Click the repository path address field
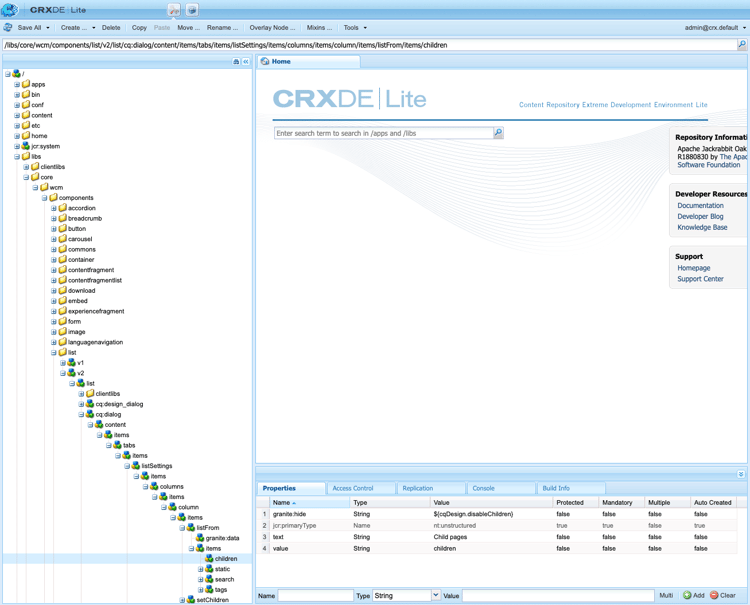The width and height of the screenshot is (750, 605). [369, 45]
